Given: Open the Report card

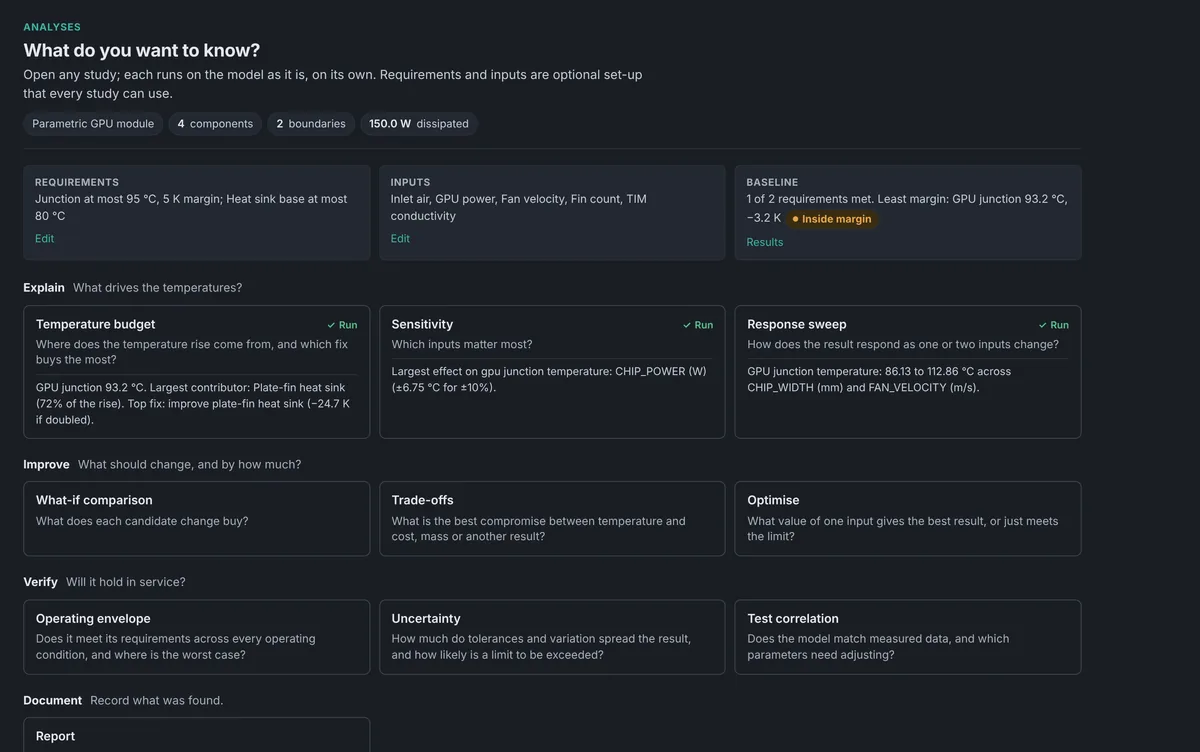Looking at the screenshot, I should pyautogui.click(x=196, y=735).
